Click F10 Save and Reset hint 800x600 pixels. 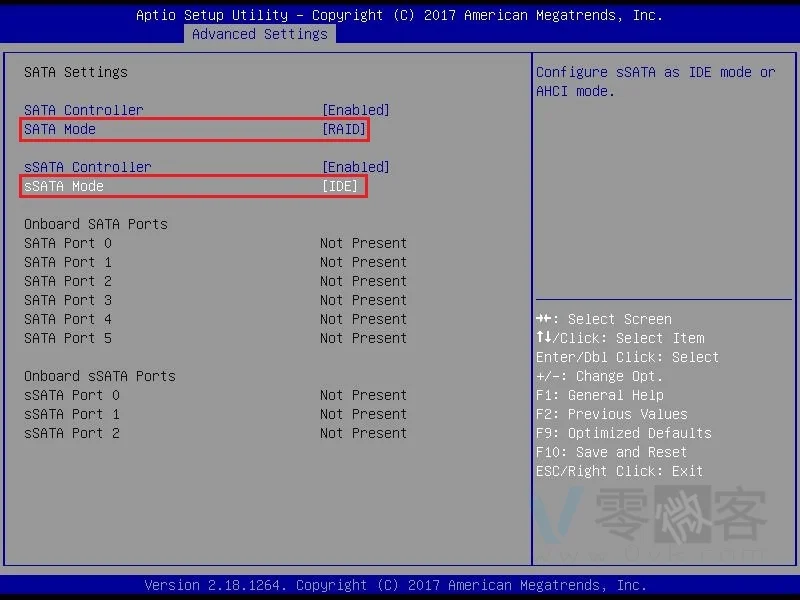pos(620,452)
